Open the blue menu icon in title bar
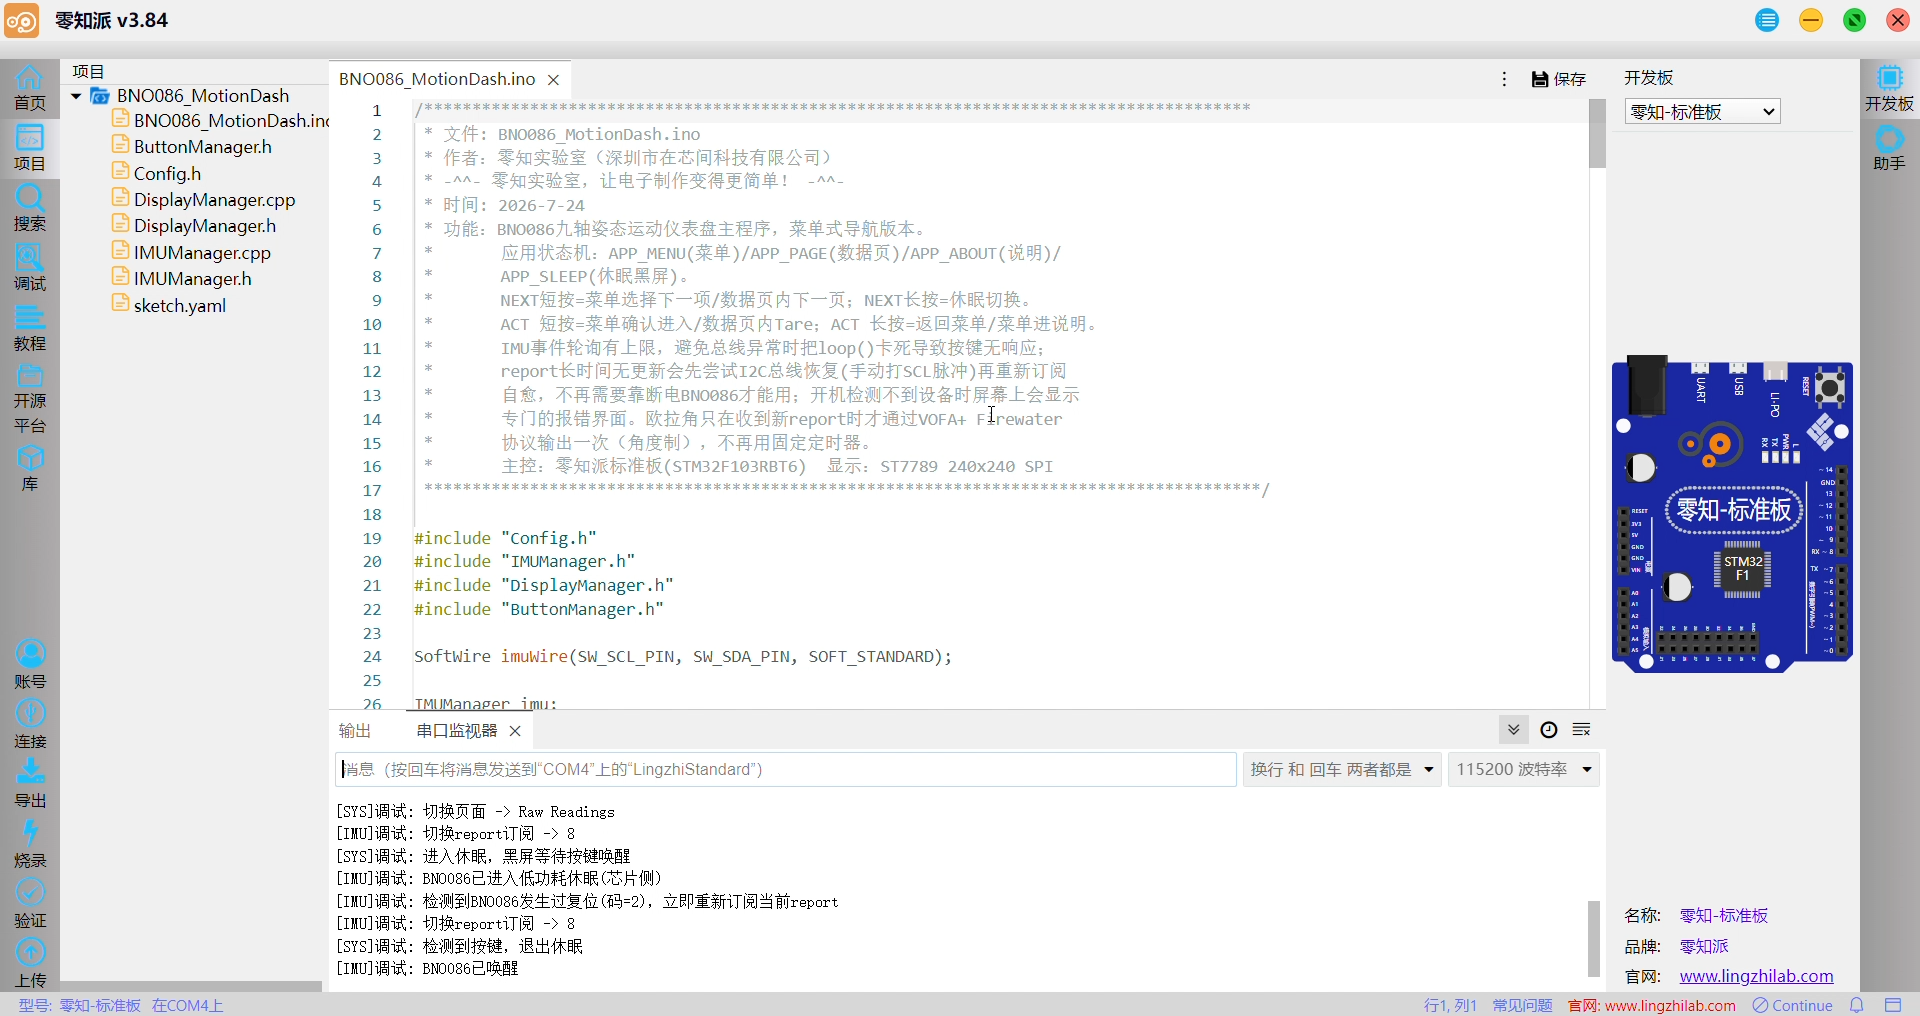The height and width of the screenshot is (1016, 1920). [1767, 20]
